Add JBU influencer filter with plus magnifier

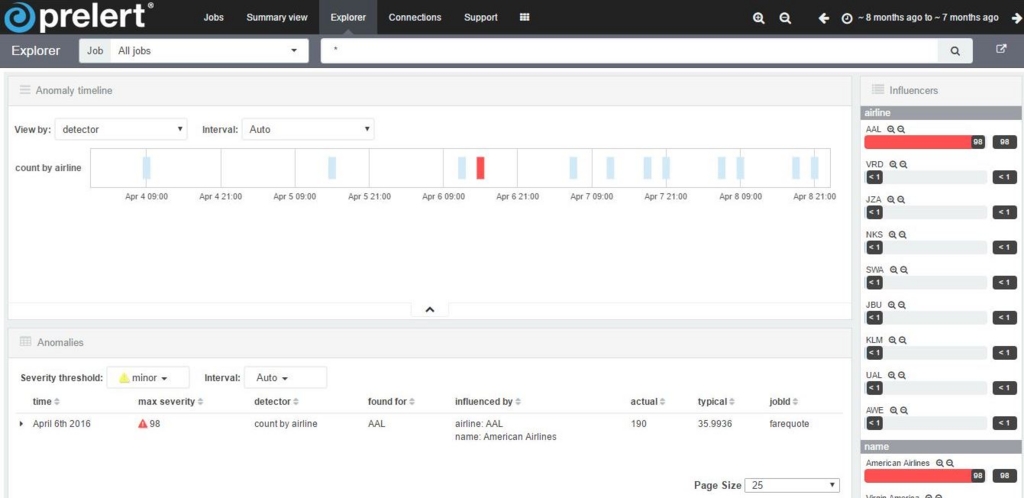click(891, 305)
